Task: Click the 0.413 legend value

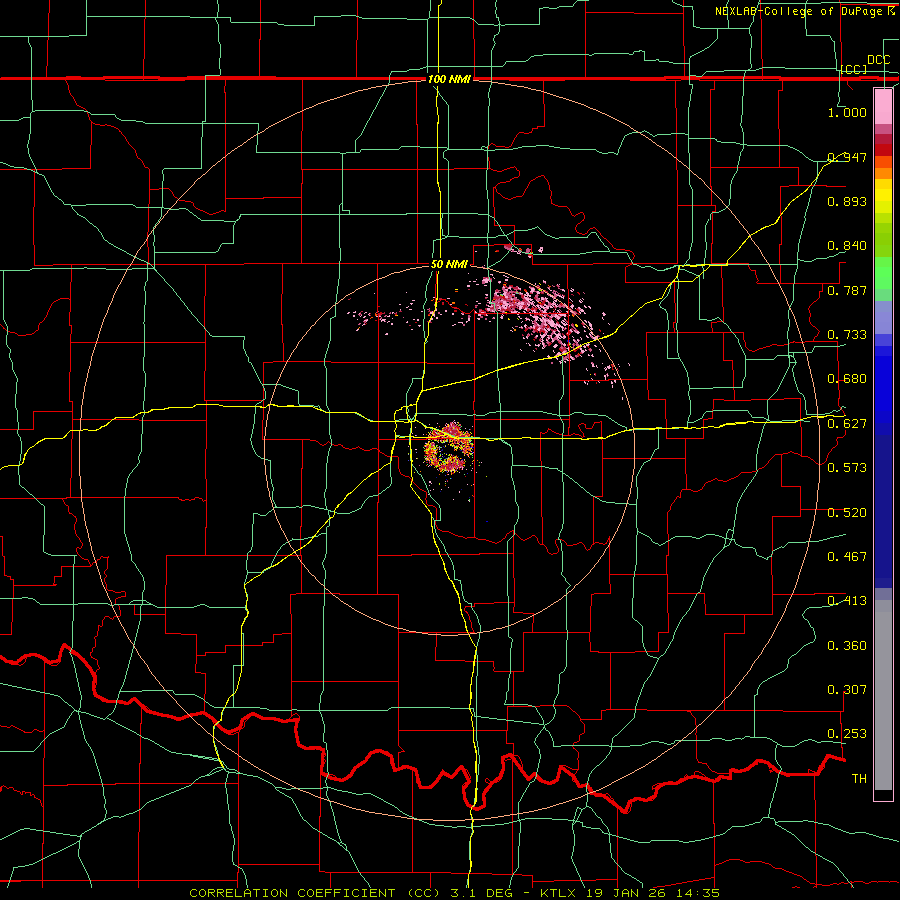Action: point(847,601)
